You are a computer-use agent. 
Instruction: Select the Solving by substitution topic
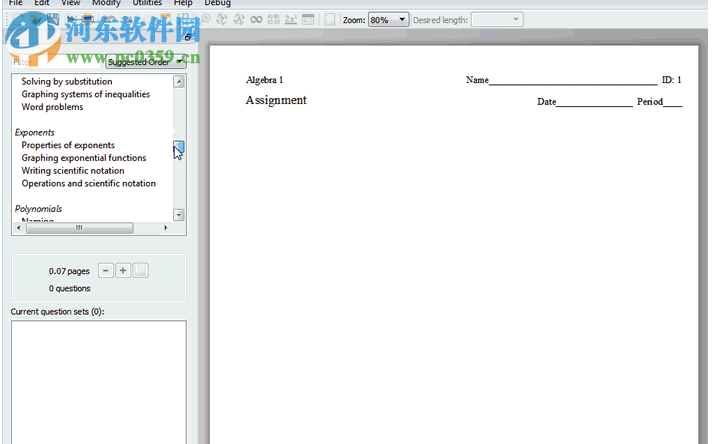pos(67,82)
